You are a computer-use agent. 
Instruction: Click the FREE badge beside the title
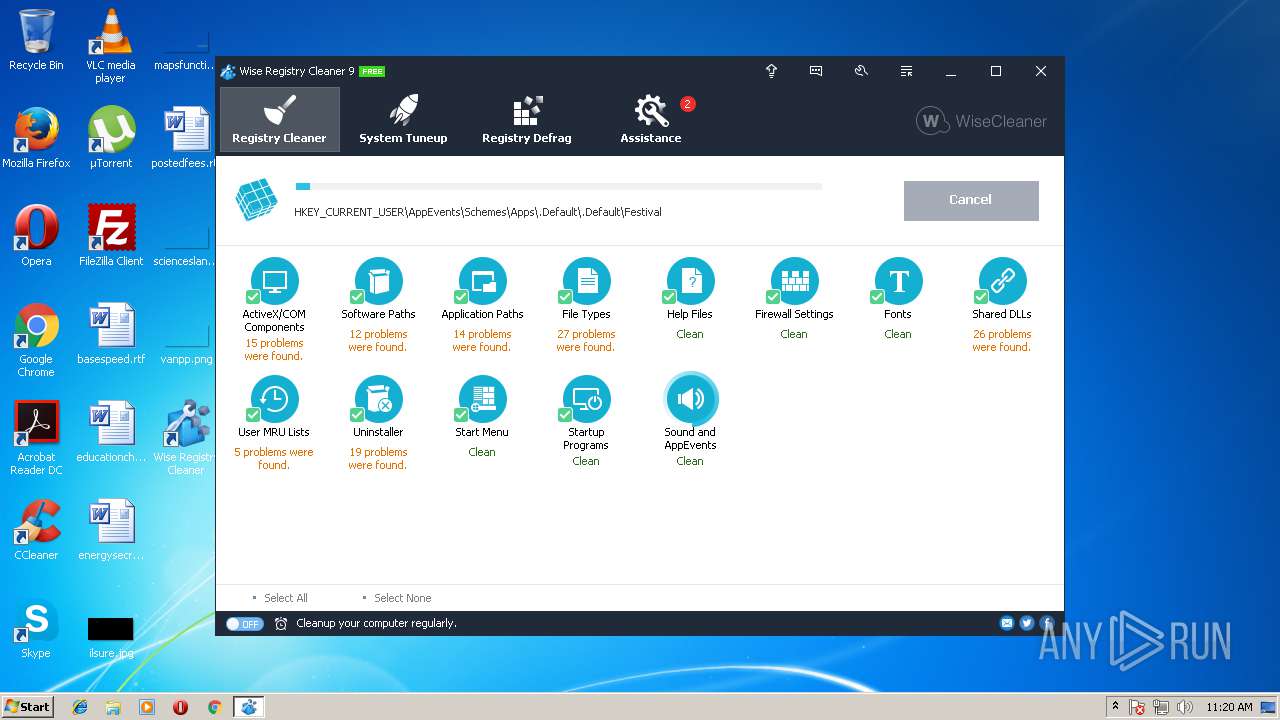click(x=372, y=71)
